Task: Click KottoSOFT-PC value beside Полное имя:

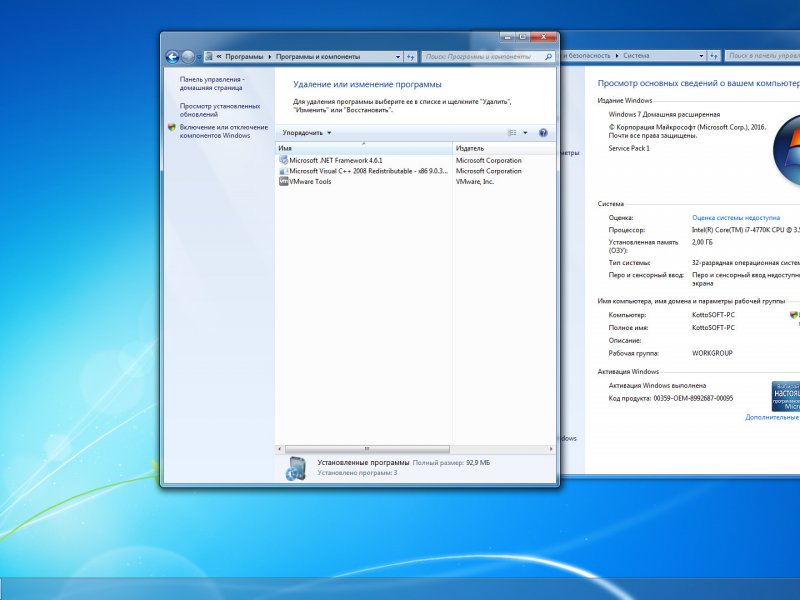Action: coord(713,328)
